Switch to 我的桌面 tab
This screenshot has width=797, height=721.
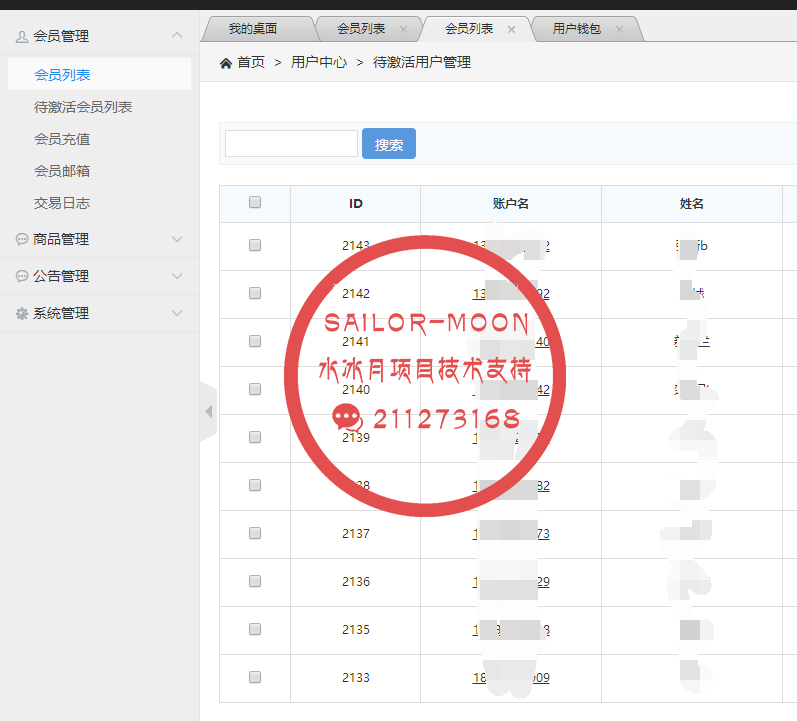point(253,29)
